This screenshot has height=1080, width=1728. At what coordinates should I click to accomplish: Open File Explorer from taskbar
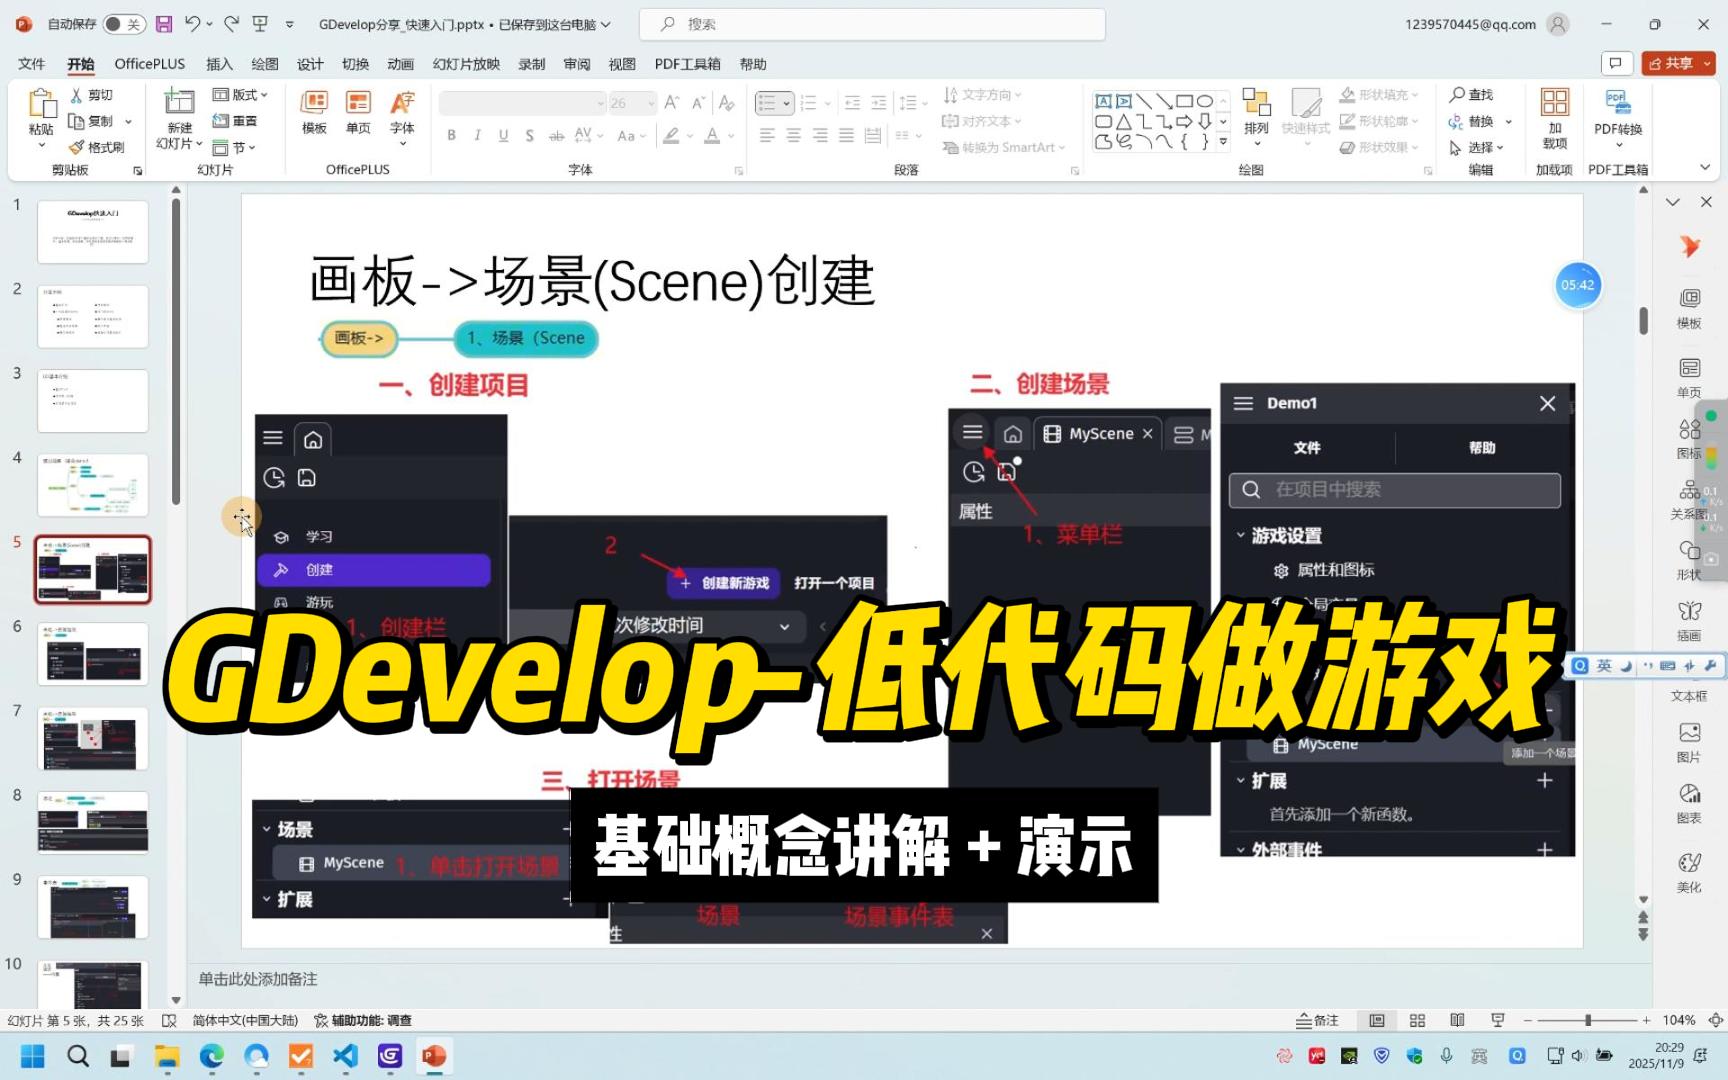pos(166,1056)
